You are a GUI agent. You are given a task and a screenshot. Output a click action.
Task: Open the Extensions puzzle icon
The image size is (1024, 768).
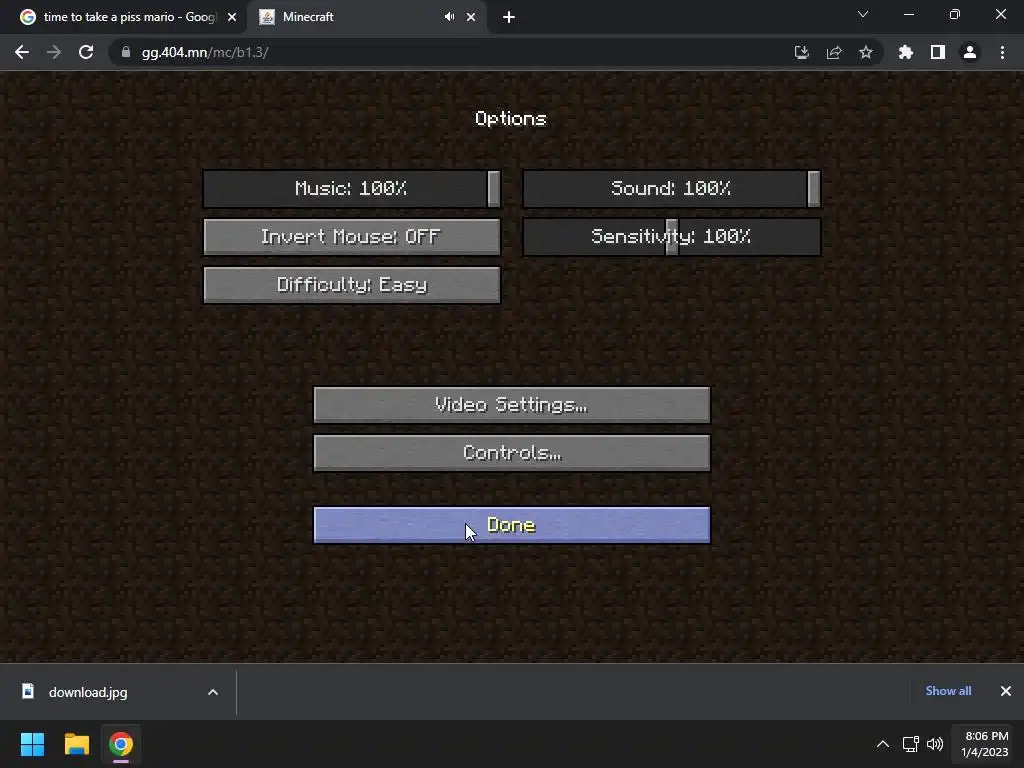tap(905, 52)
